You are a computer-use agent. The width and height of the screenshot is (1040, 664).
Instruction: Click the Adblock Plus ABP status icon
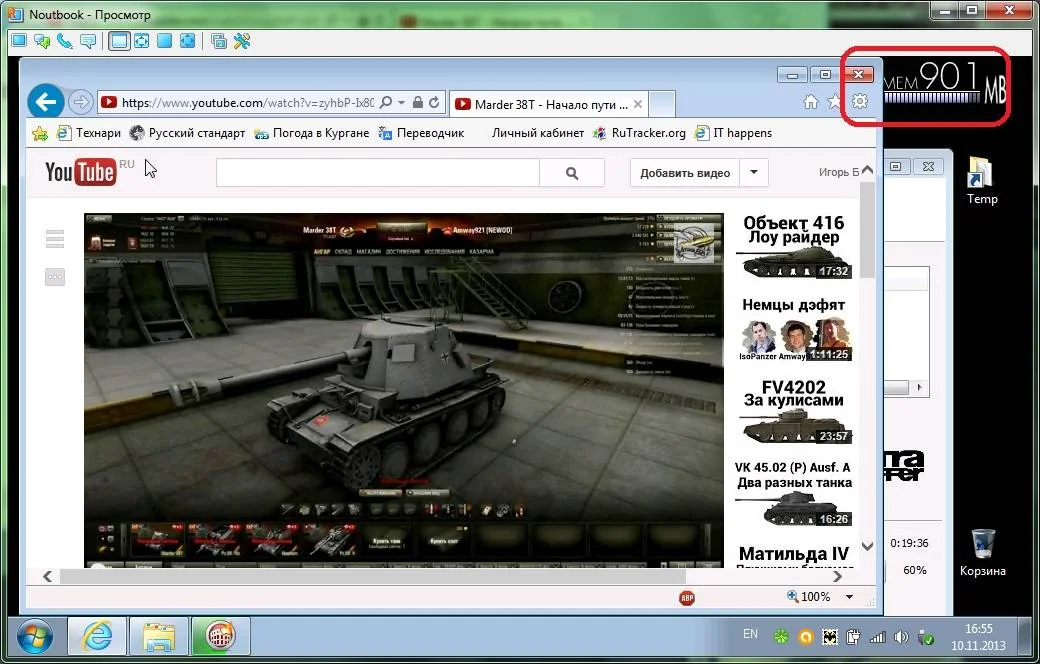pos(687,598)
